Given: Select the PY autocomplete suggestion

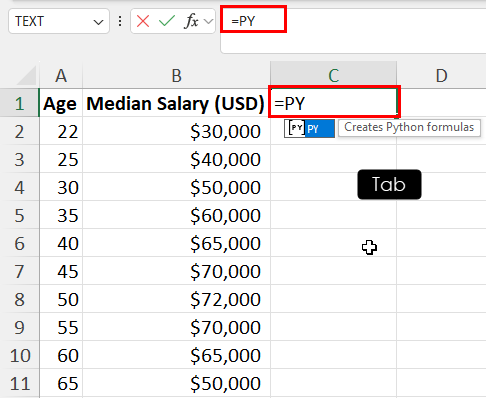Looking at the screenshot, I should tap(309, 128).
